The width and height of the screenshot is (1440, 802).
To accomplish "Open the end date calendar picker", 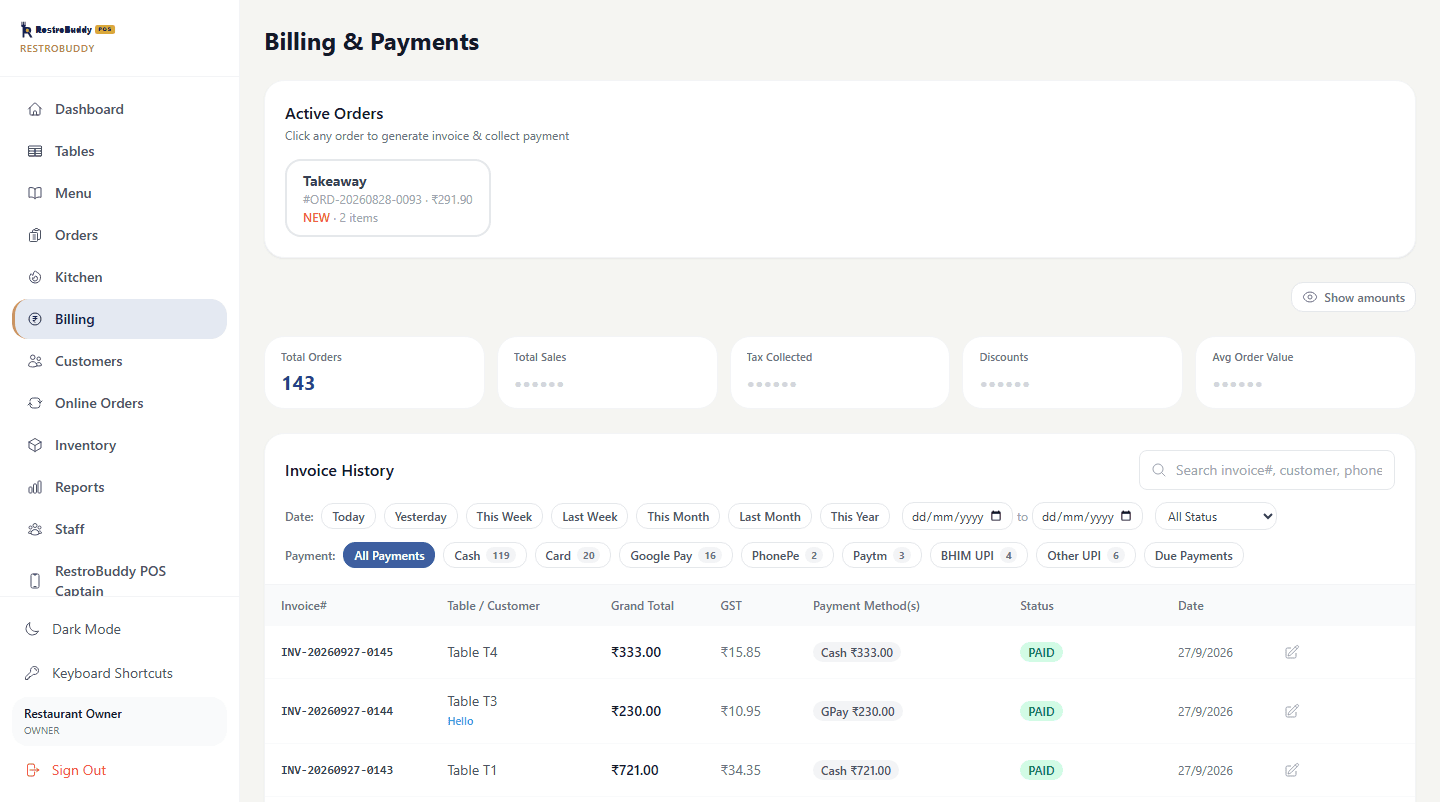I will (1126, 516).
